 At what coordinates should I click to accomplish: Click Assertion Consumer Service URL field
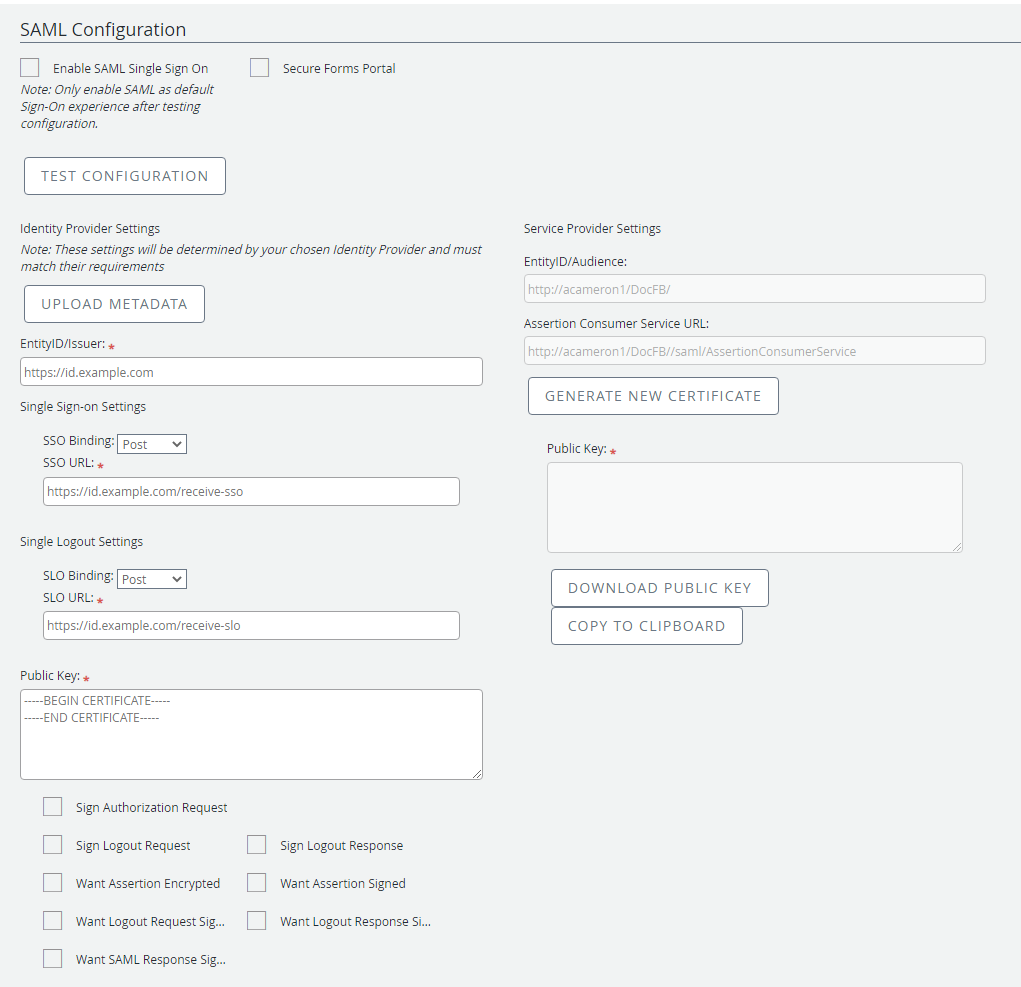755,351
